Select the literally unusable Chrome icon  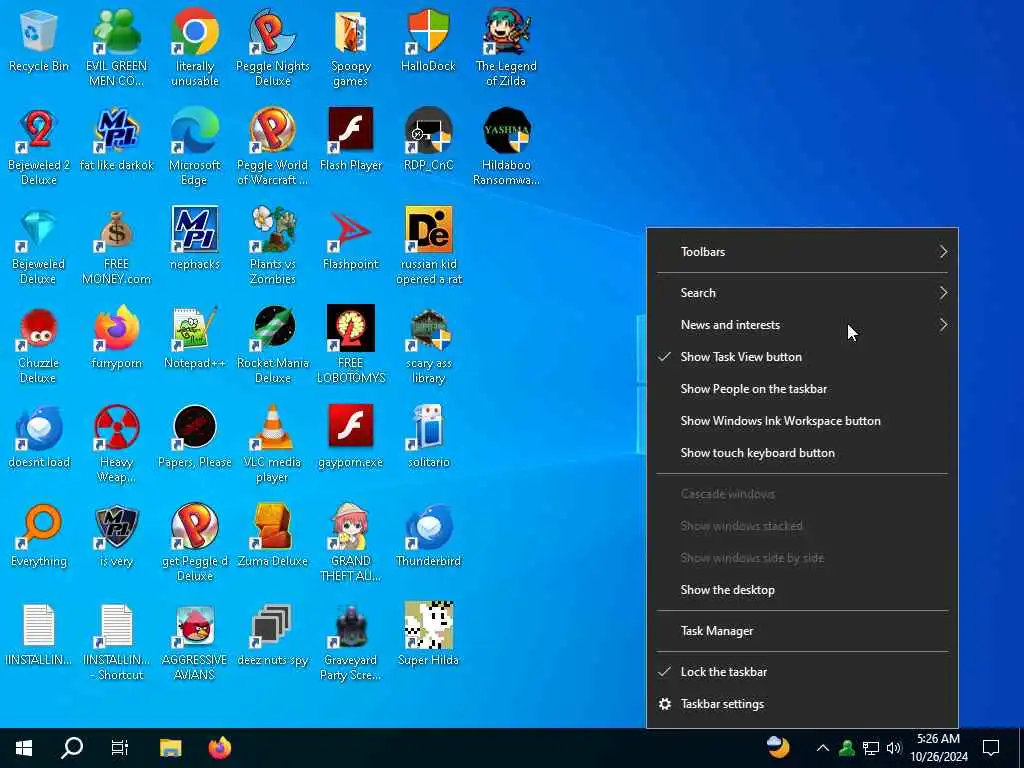tap(195, 31)
